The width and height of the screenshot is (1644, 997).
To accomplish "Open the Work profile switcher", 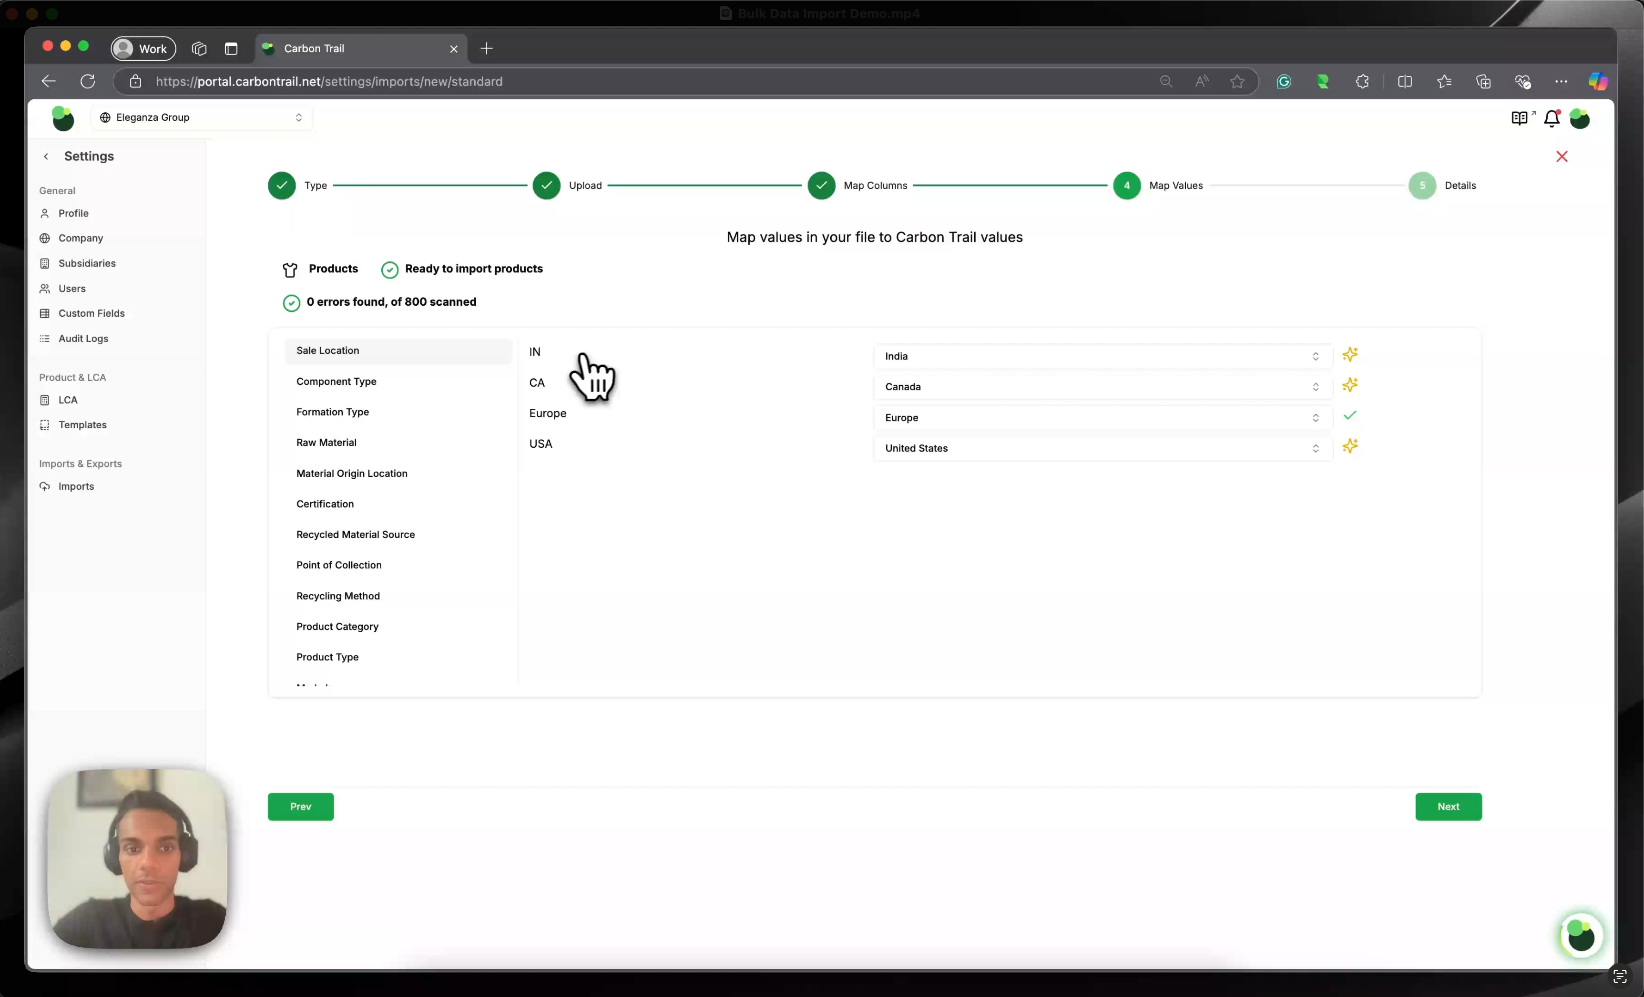I will click(x=143, y=48).
